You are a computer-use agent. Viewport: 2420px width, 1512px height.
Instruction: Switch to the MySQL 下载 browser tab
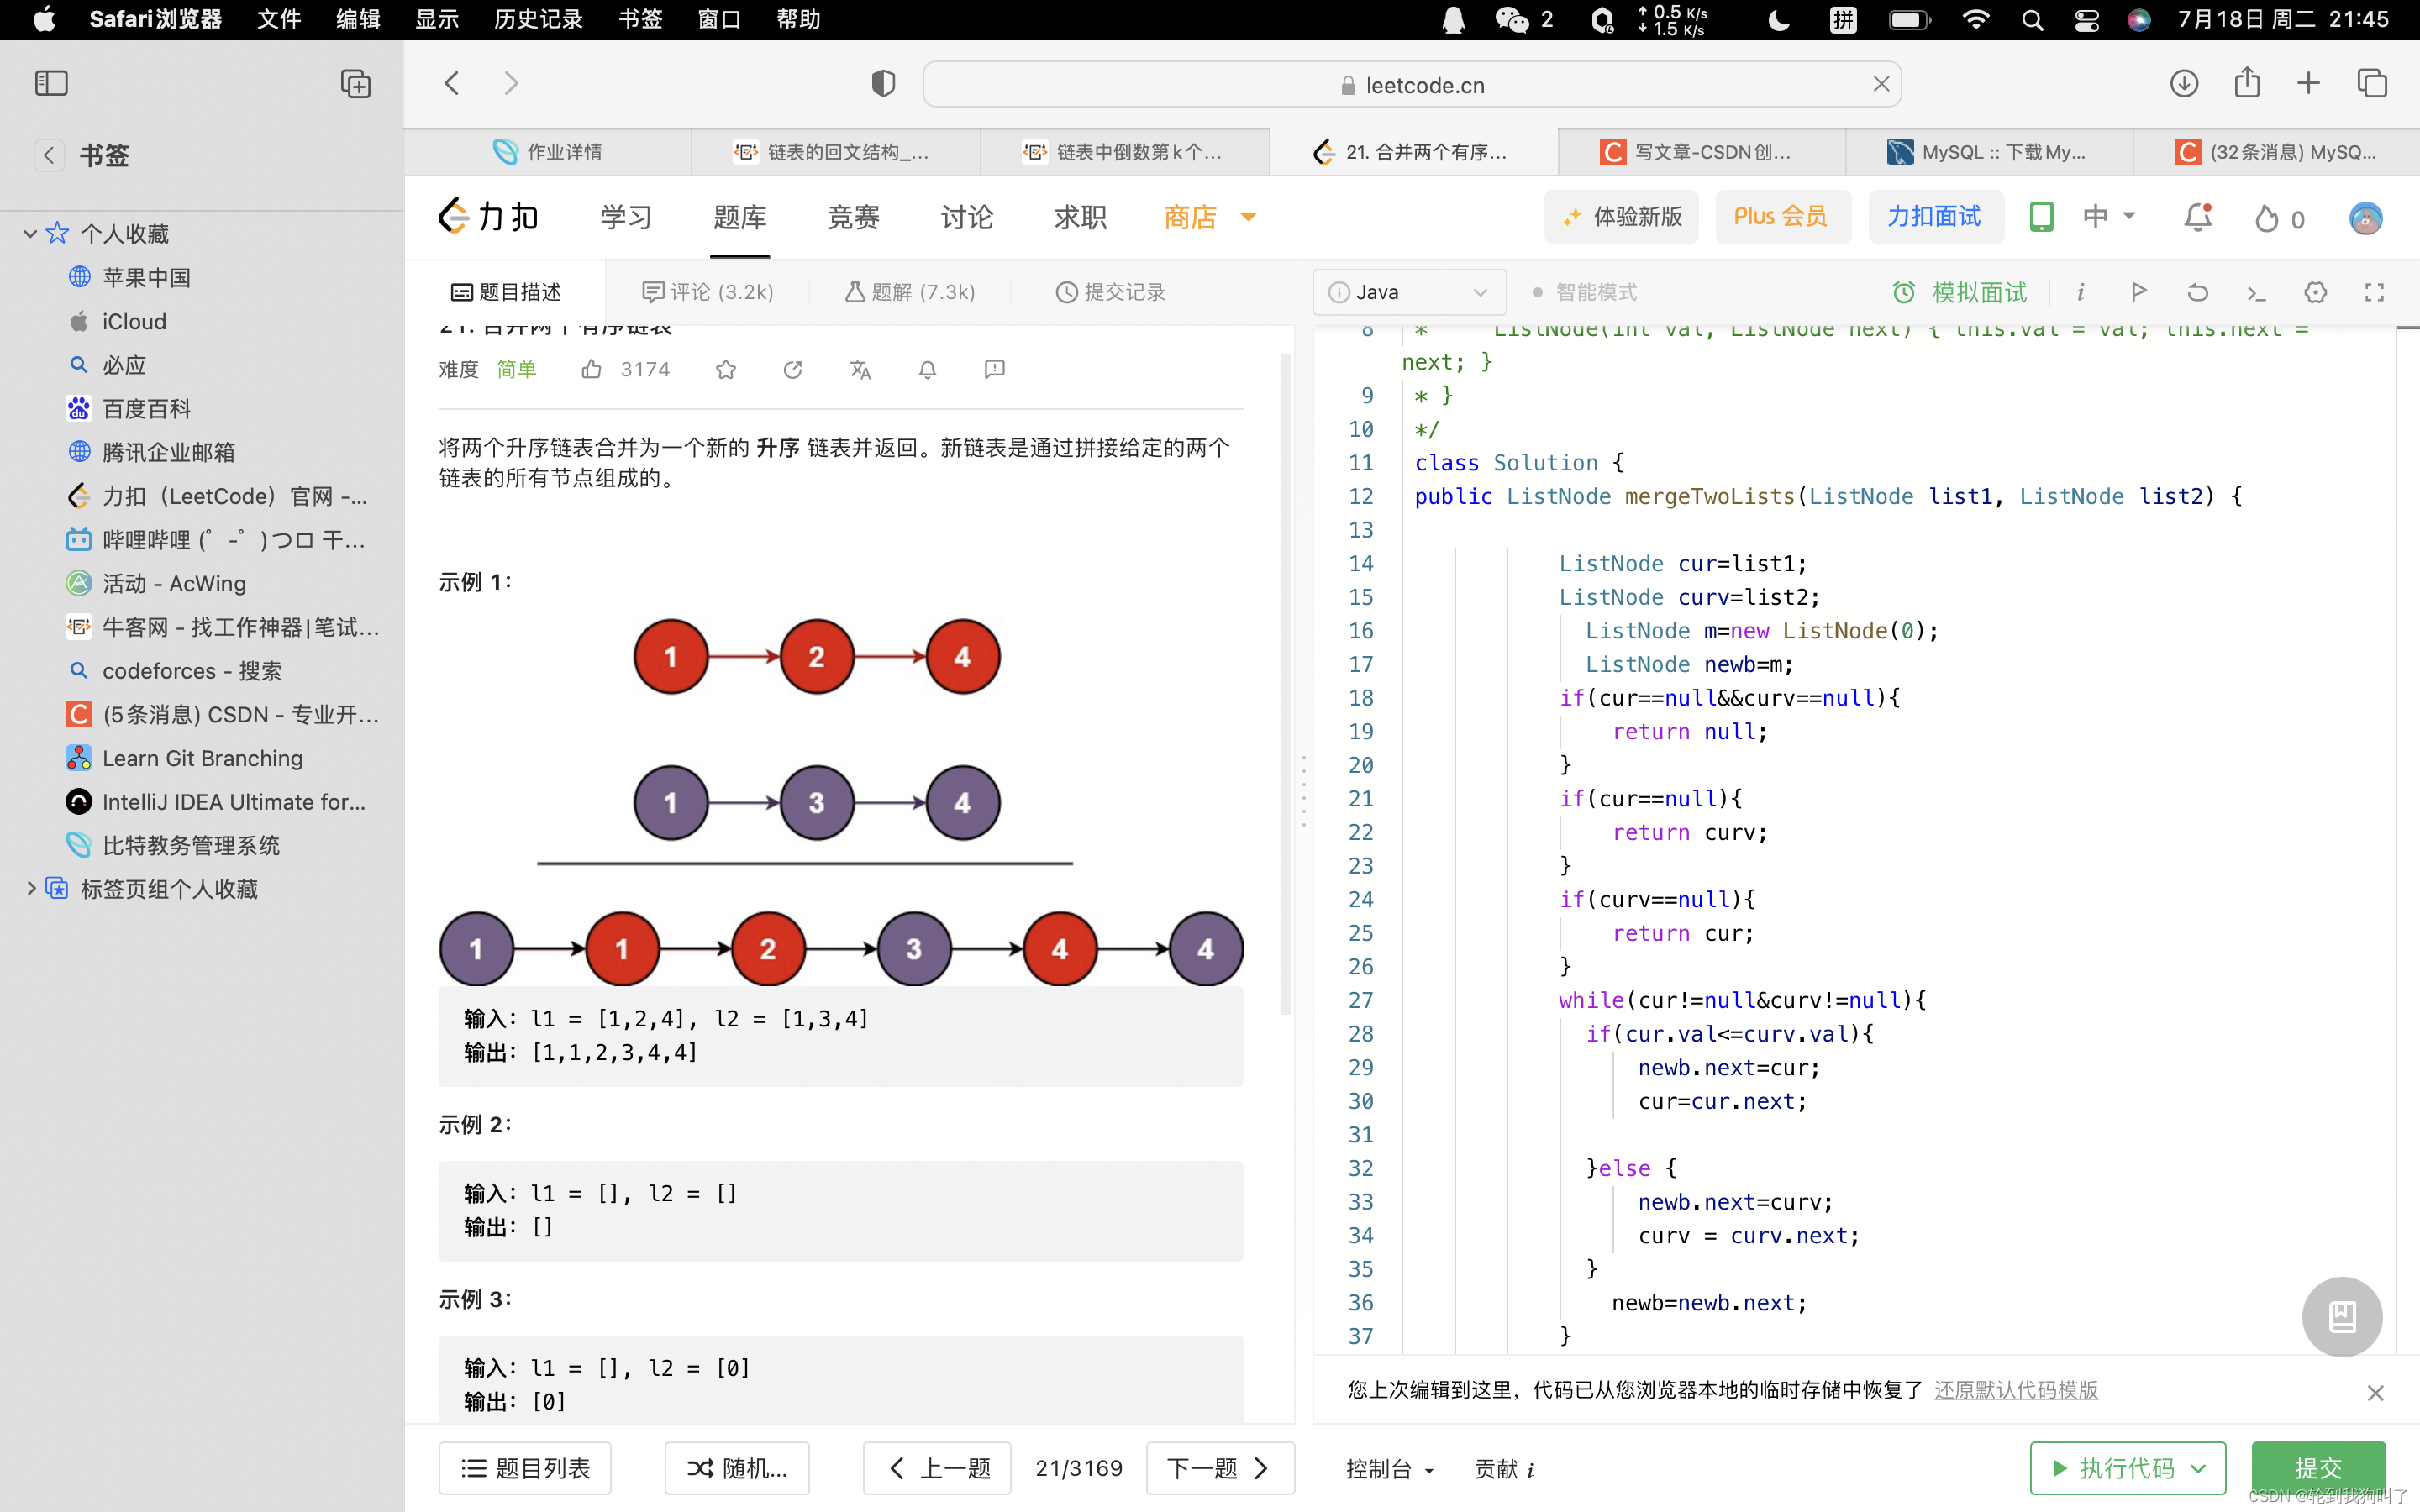coord(1990,152)
